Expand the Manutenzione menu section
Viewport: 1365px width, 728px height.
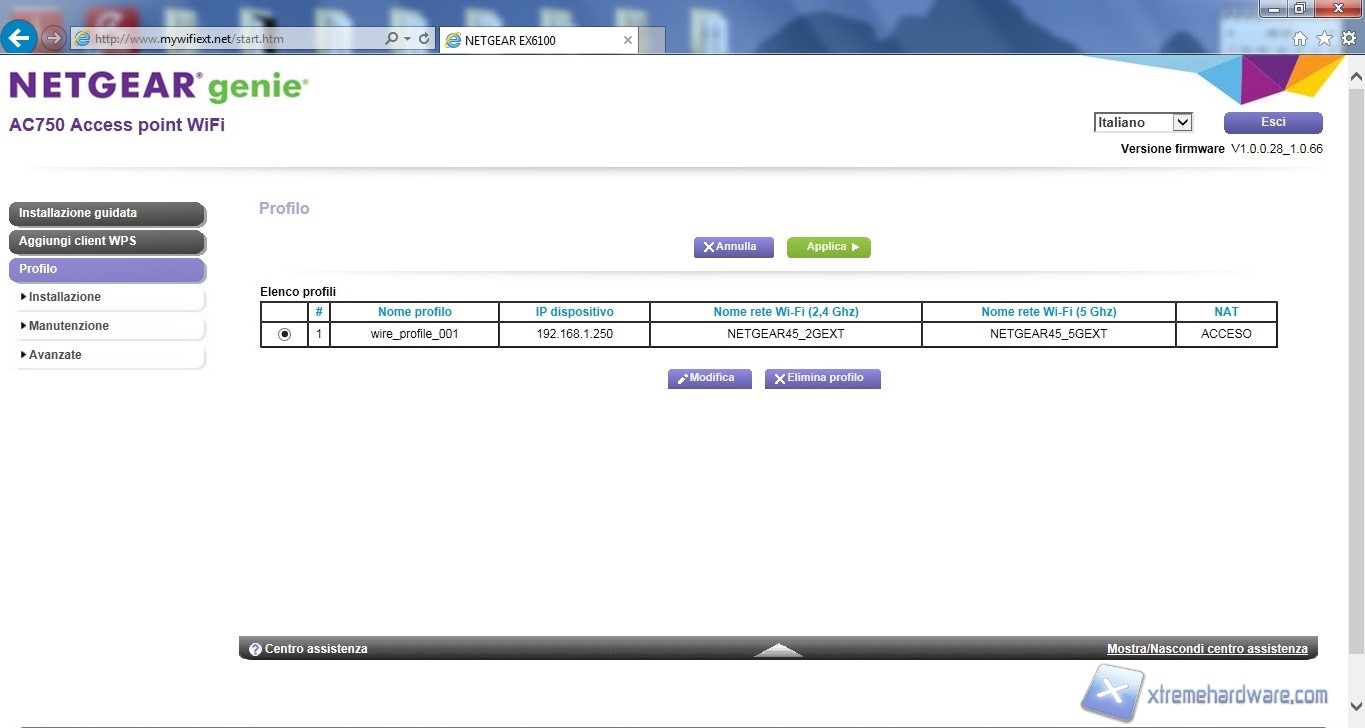pyautogui.click(x=68, y=326)
